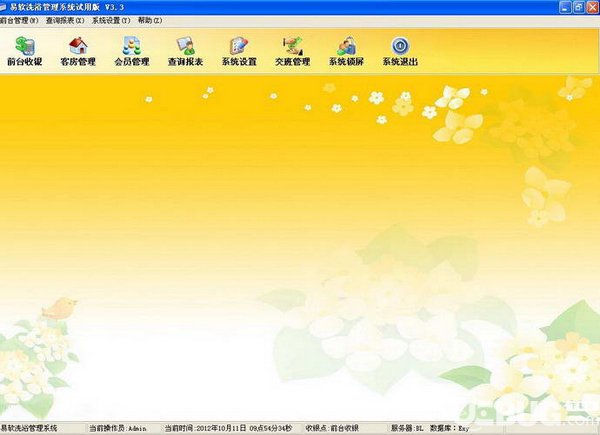This screenshot has height=435, width=600.
Task: Click the app icon in title bar
Action: point(3,7)
